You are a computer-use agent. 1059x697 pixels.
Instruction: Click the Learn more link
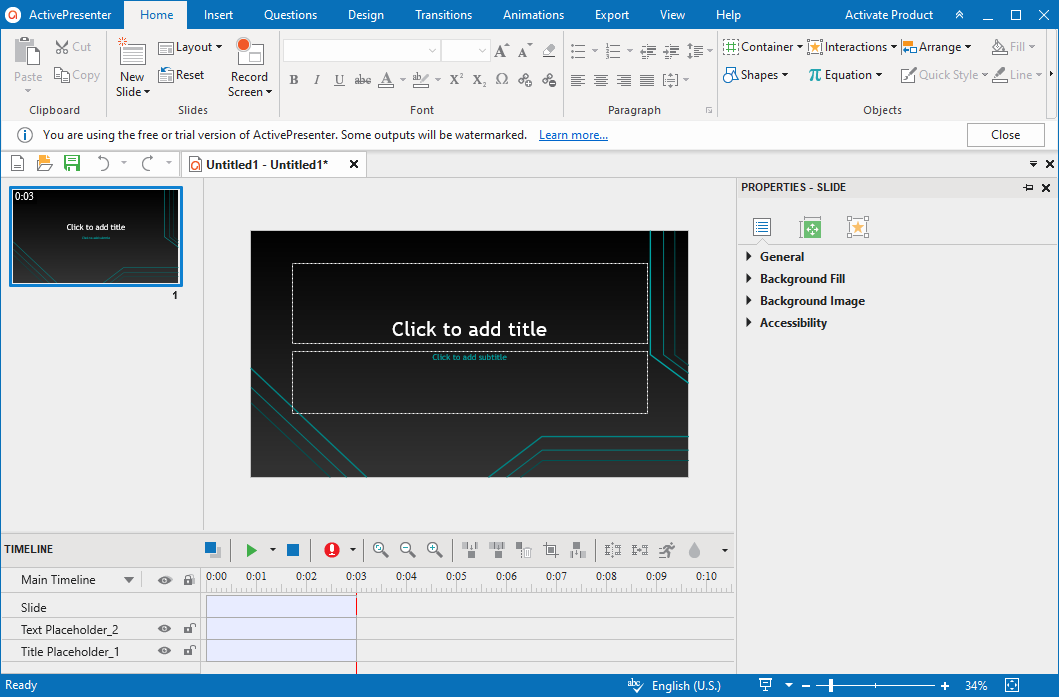(573, 135)
